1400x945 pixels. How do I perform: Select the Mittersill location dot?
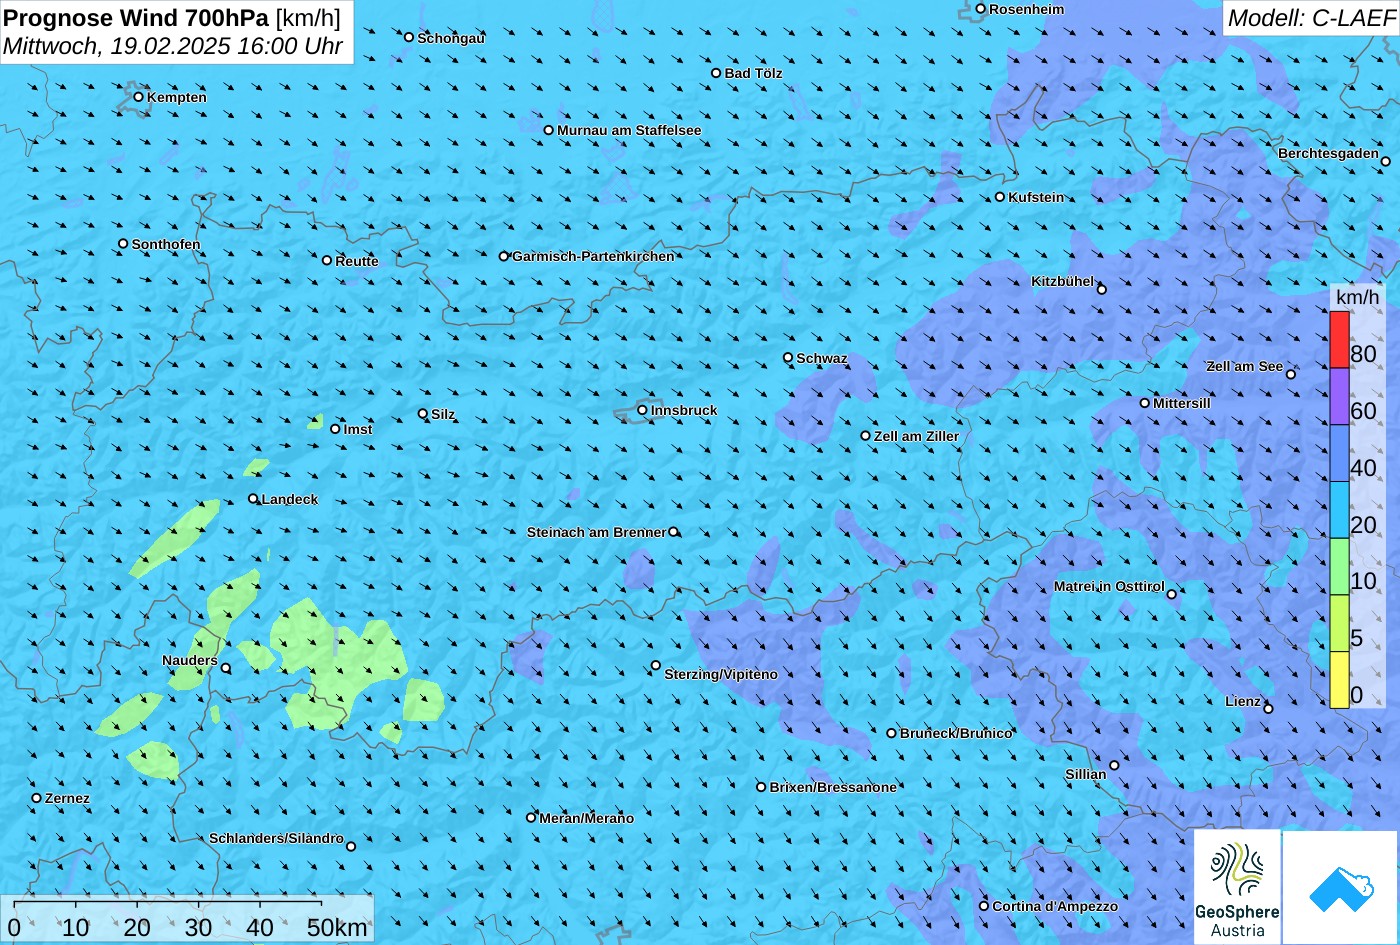click(1144, 403)
